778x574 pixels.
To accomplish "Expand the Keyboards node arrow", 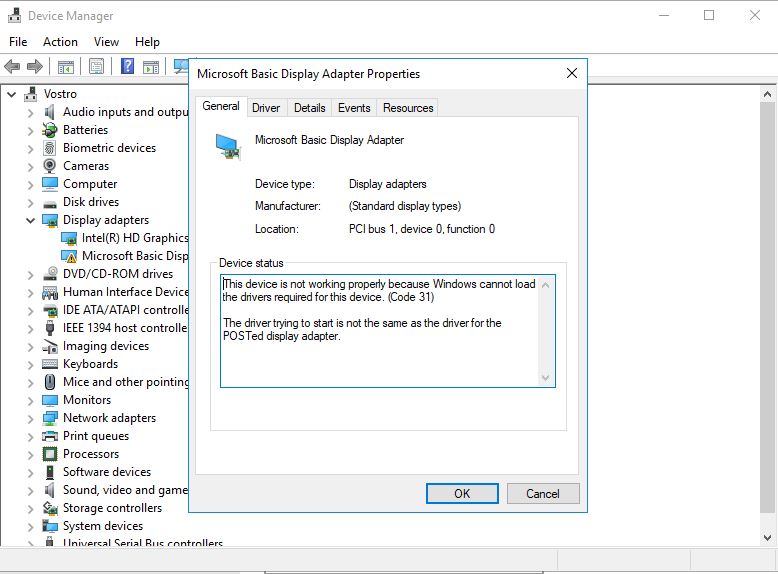I will point(30,365).
